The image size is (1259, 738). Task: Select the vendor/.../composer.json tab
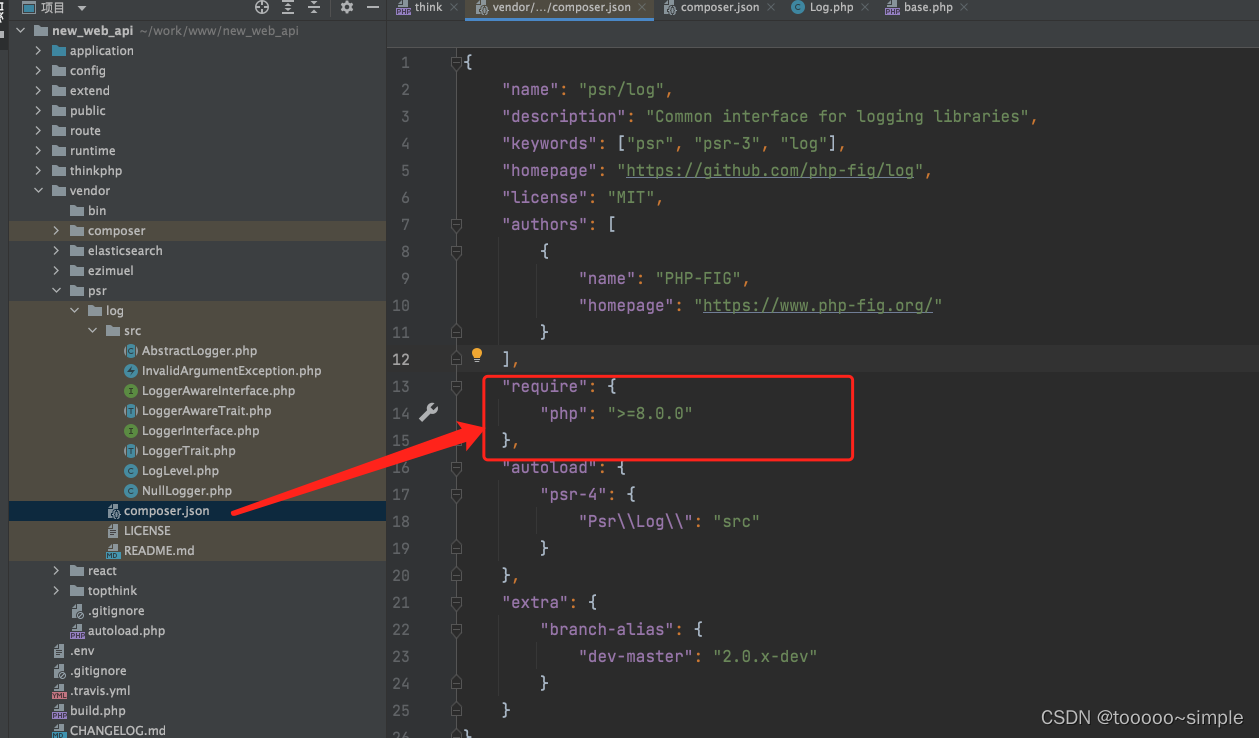tap(559, 7)
